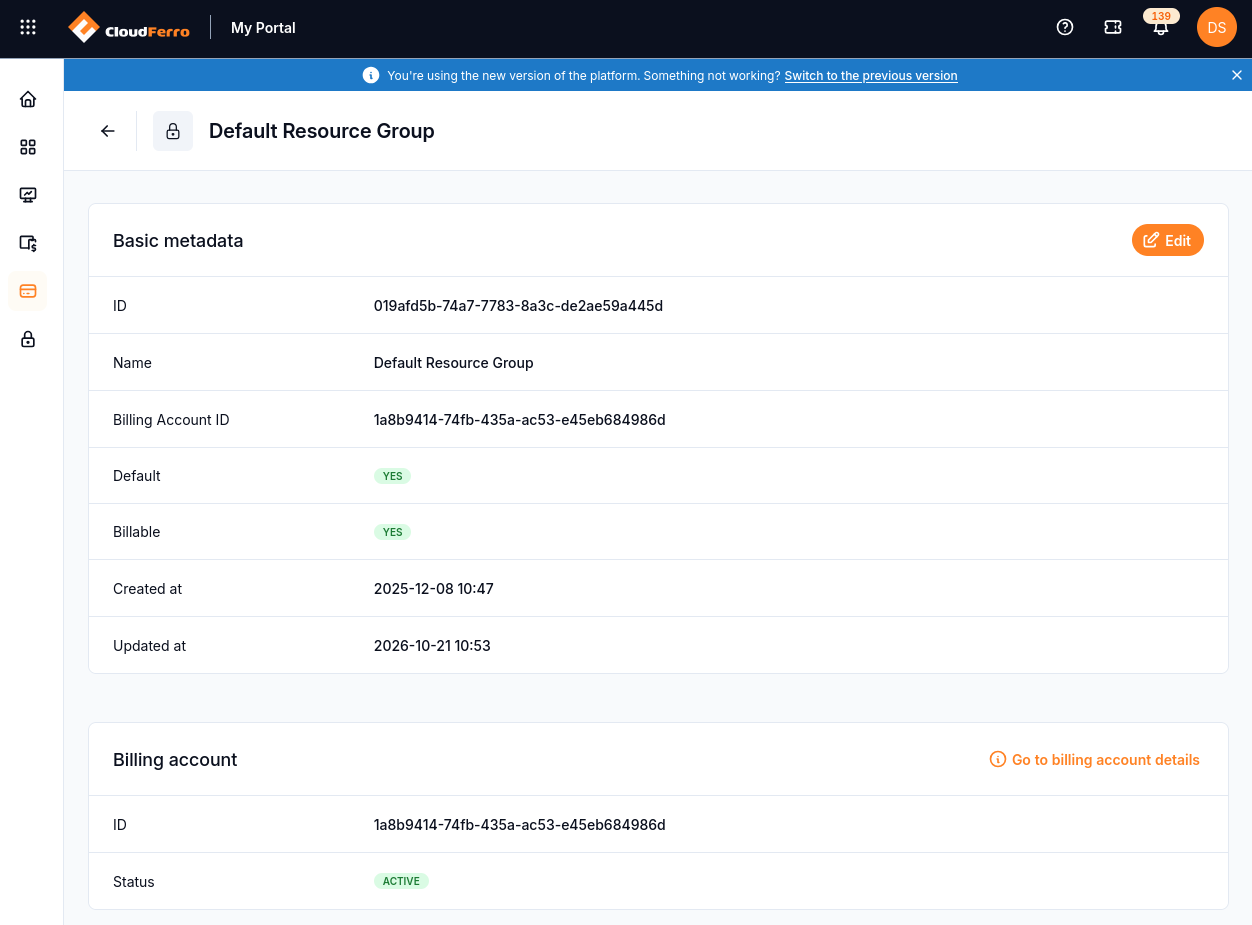This screenshot has height=925, width=1252.
Task: Open Go to billing account details
Action: 1095,760
